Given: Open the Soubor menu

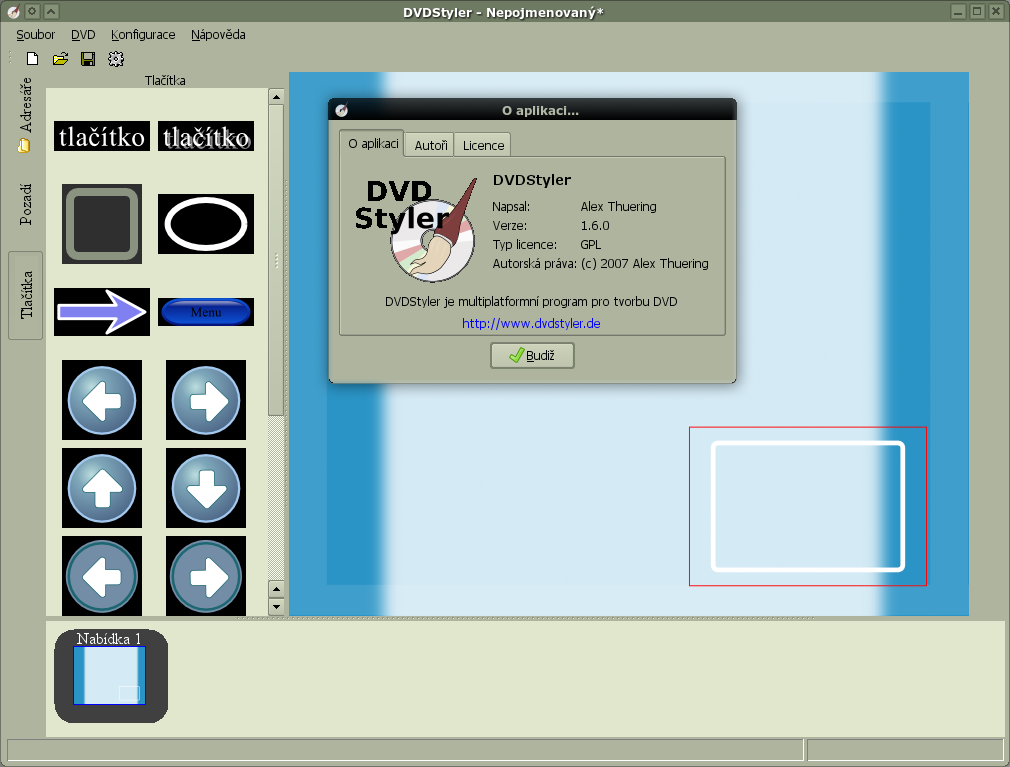Looking at the screenshot, I should pyautogui.click(x=35, y=35).
